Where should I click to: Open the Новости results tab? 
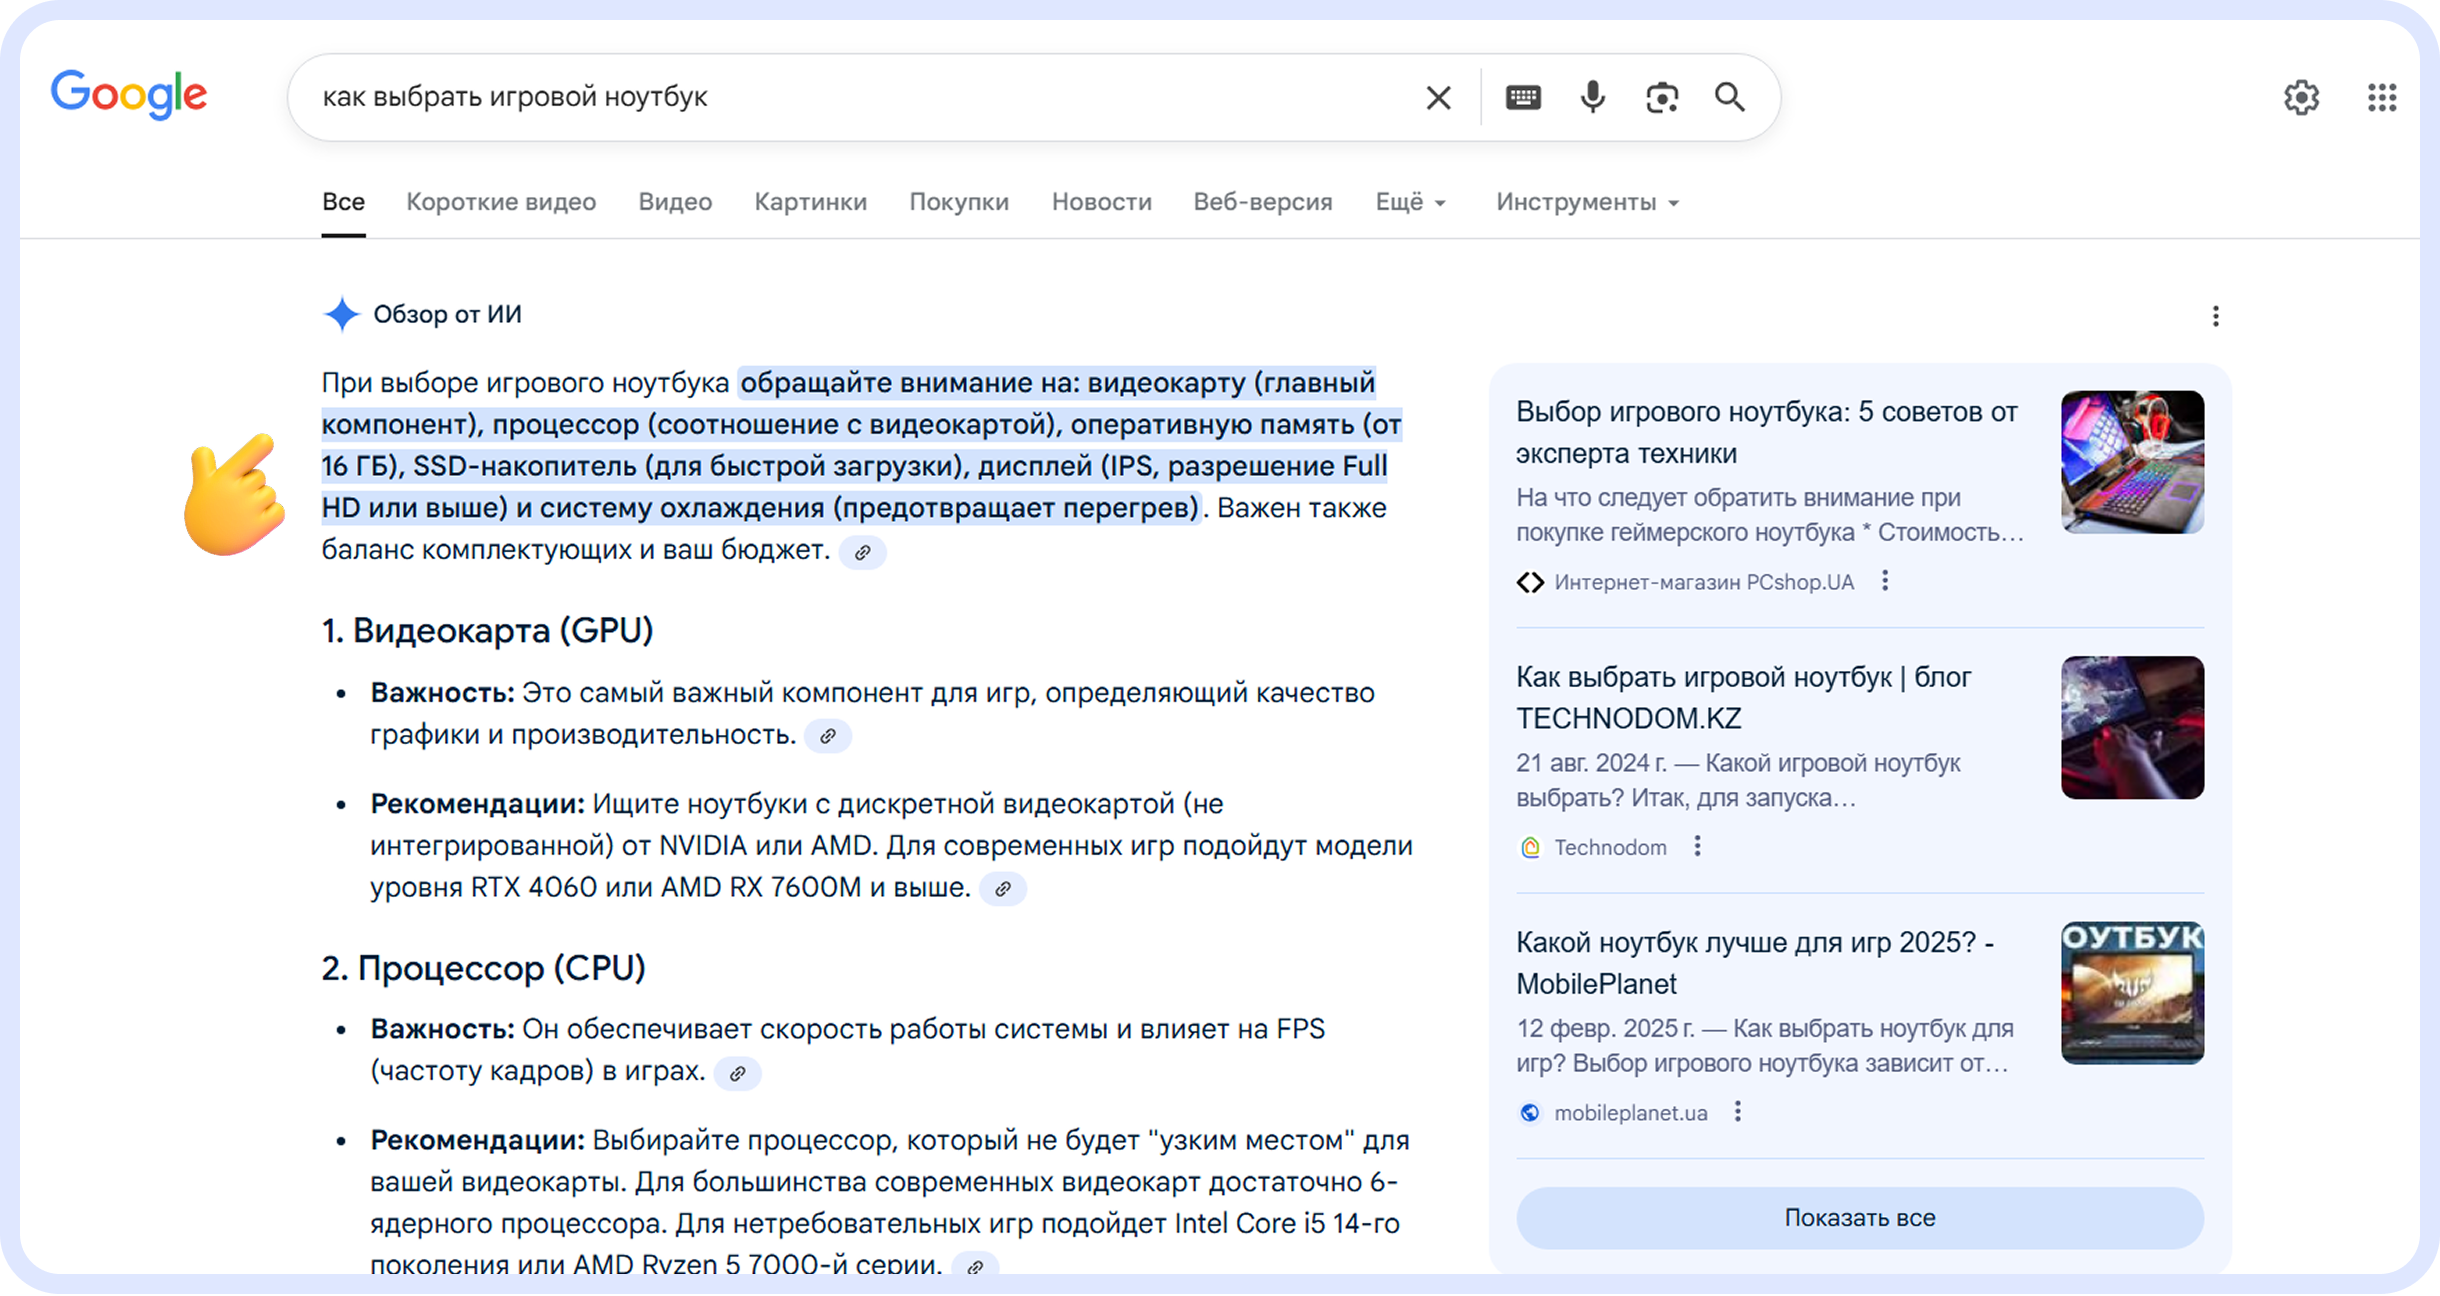[x=1100, y=202]
